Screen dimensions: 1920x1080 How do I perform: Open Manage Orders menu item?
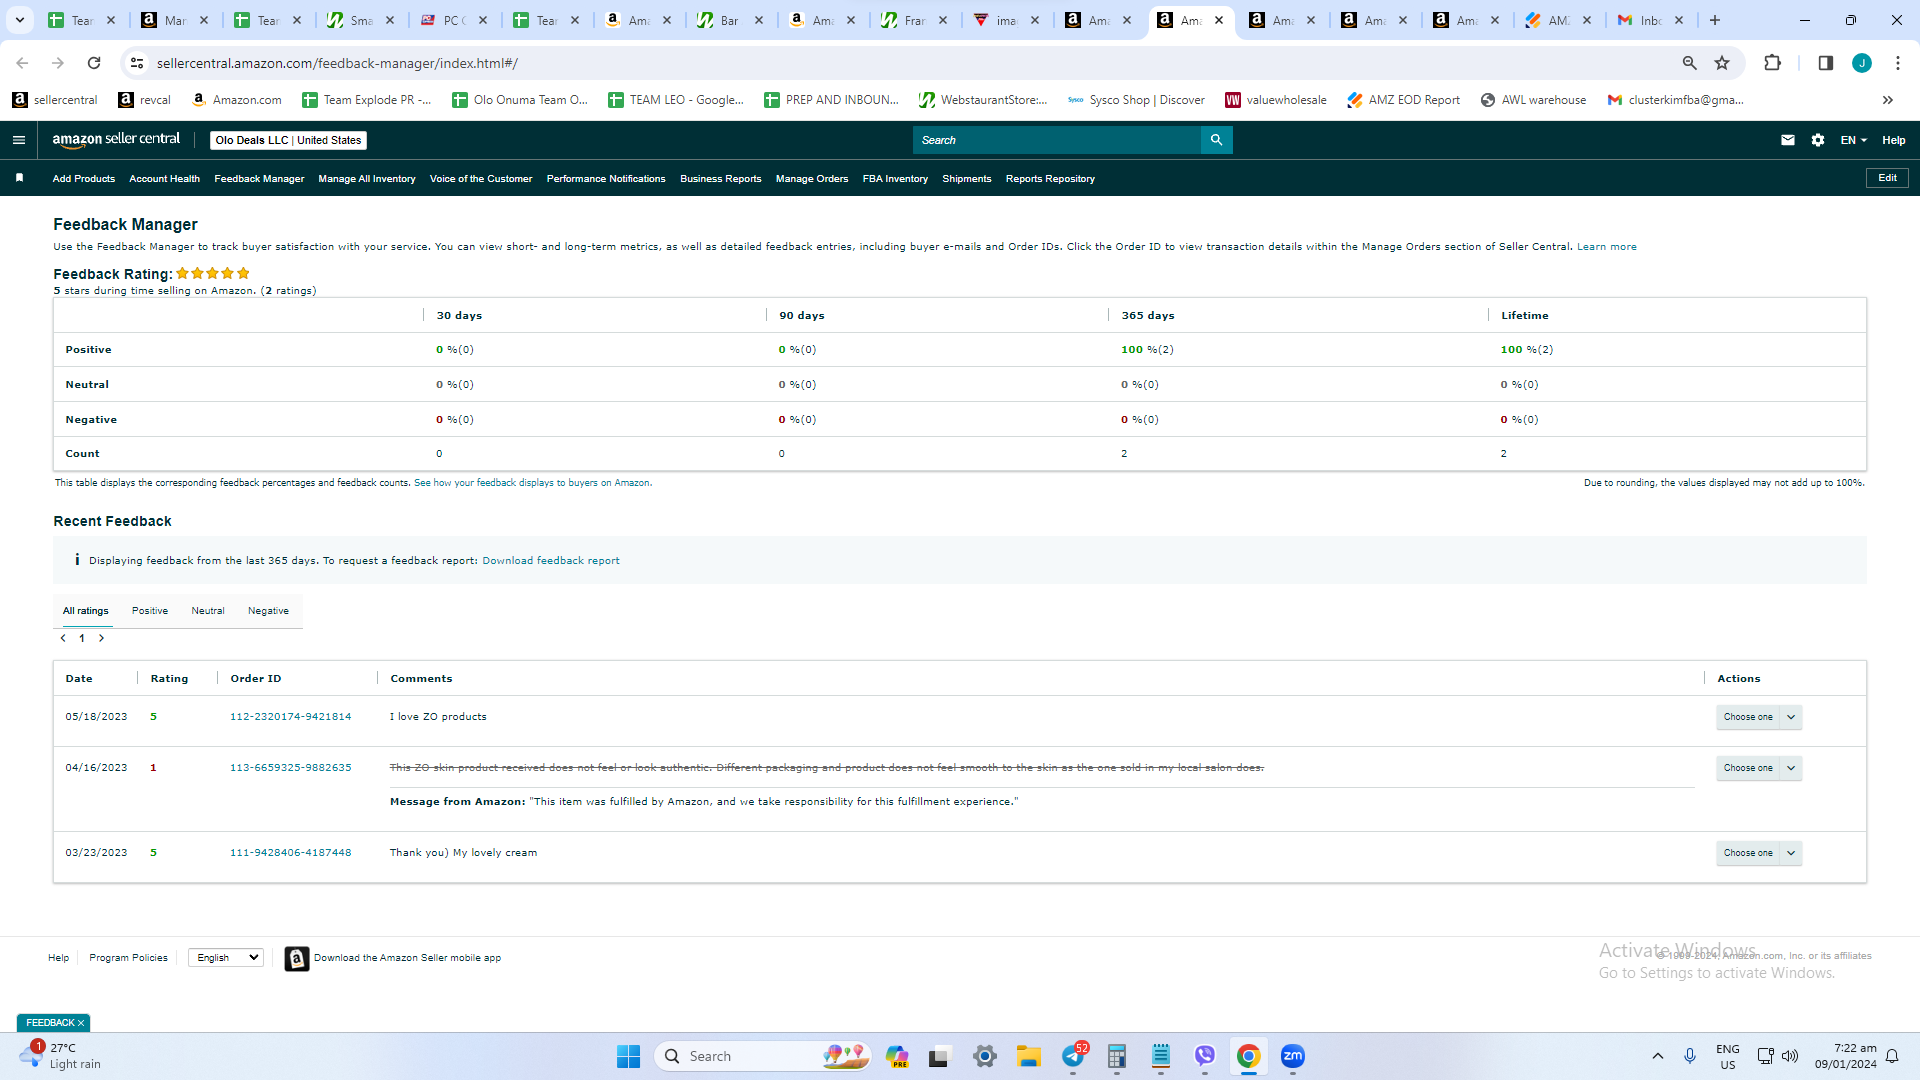click(812, 179)
